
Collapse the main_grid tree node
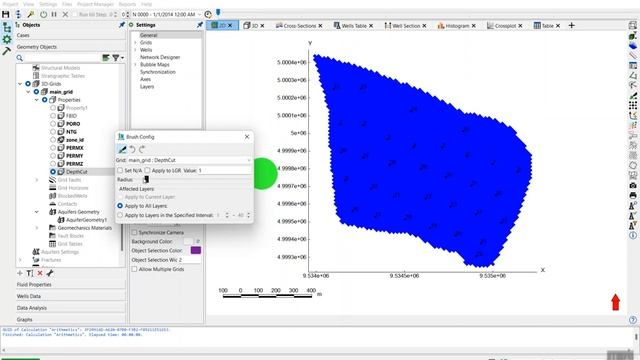28,92
